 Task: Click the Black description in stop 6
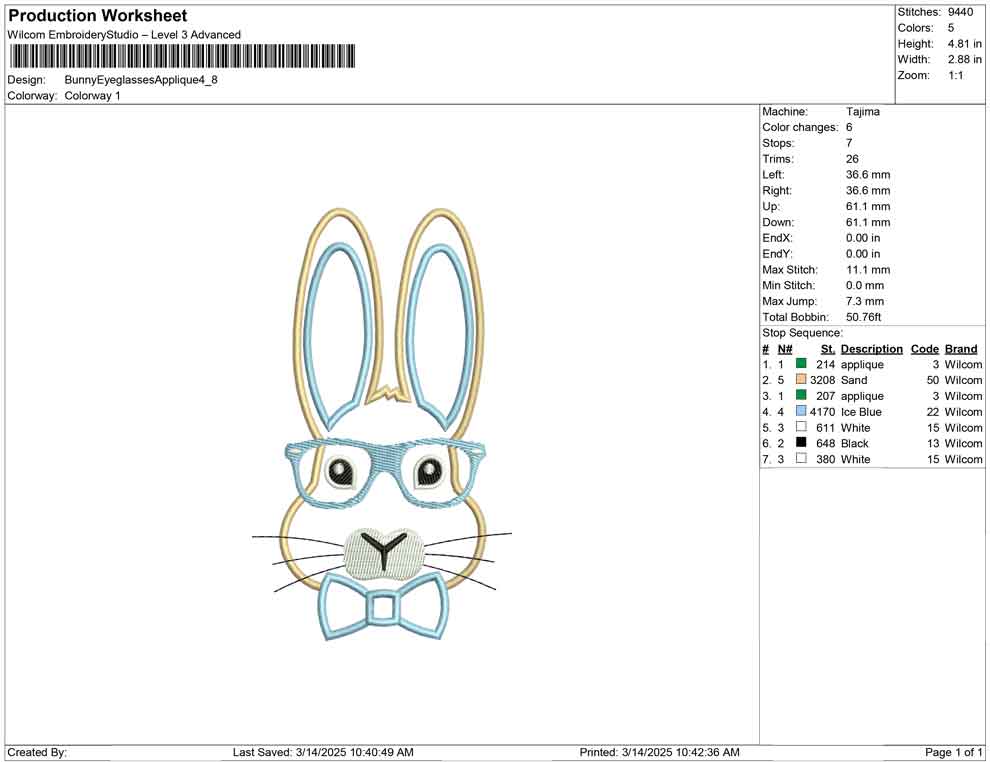pos(855,443)
